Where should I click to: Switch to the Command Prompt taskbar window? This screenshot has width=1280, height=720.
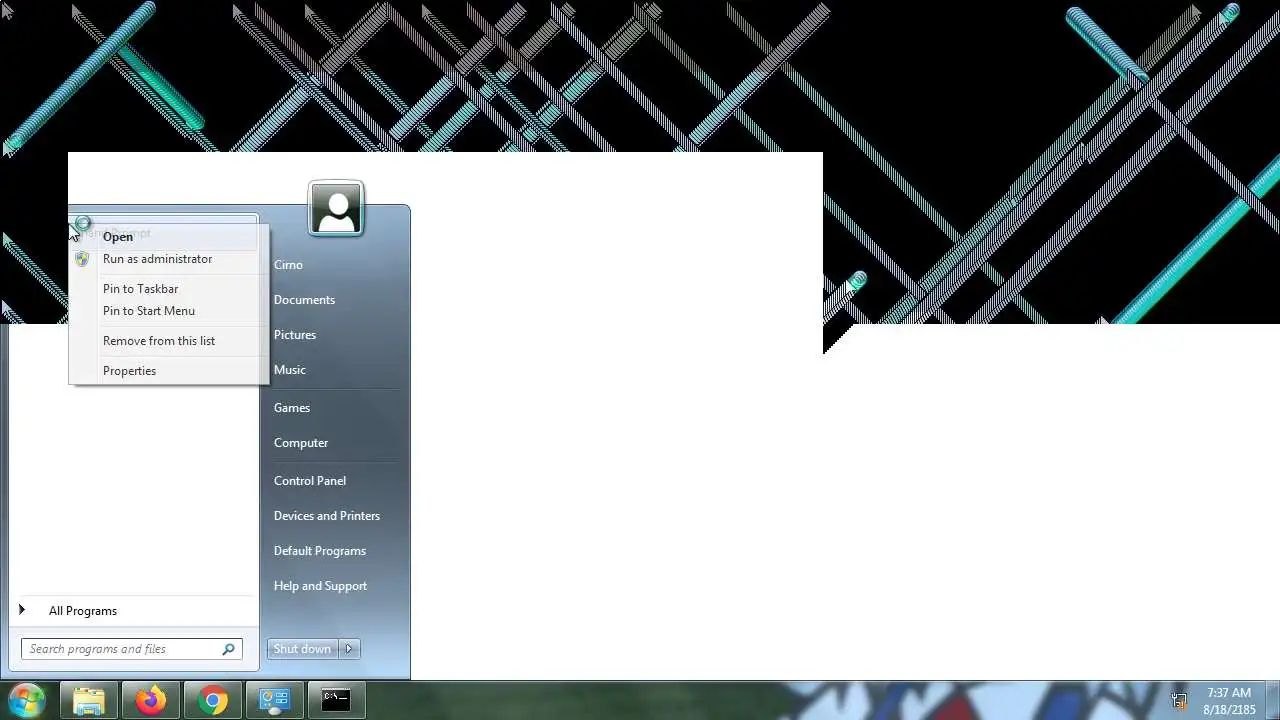pyautogui.click(x=337, y=700)
